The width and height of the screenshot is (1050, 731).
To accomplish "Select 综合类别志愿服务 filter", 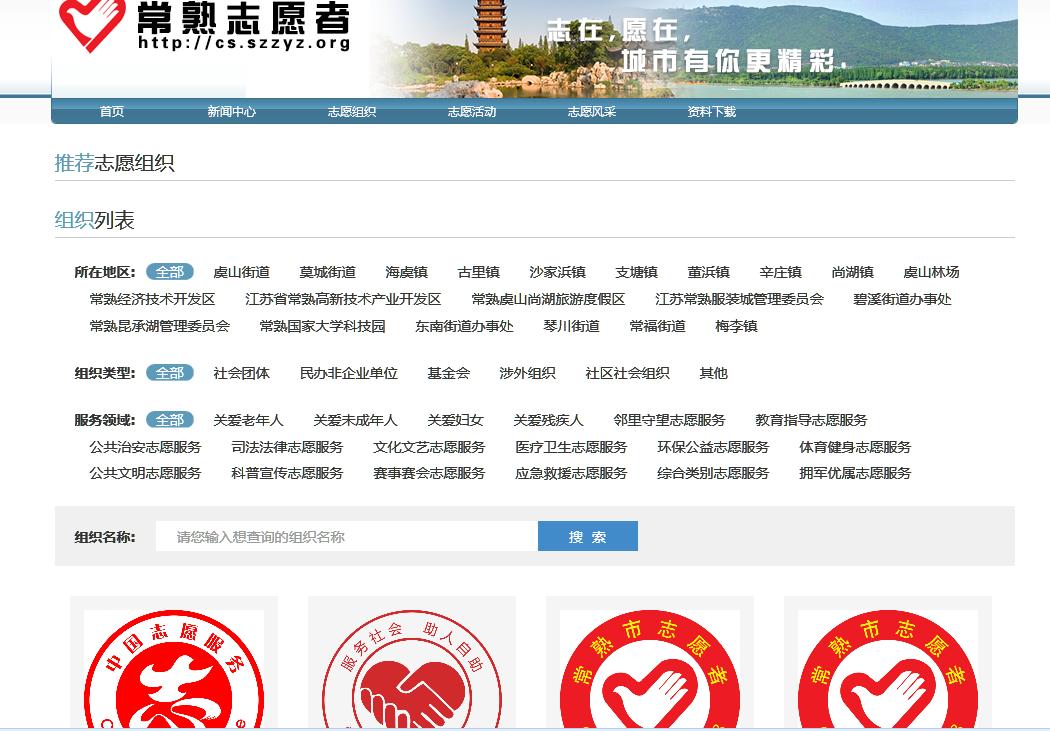I will (713, 473).
